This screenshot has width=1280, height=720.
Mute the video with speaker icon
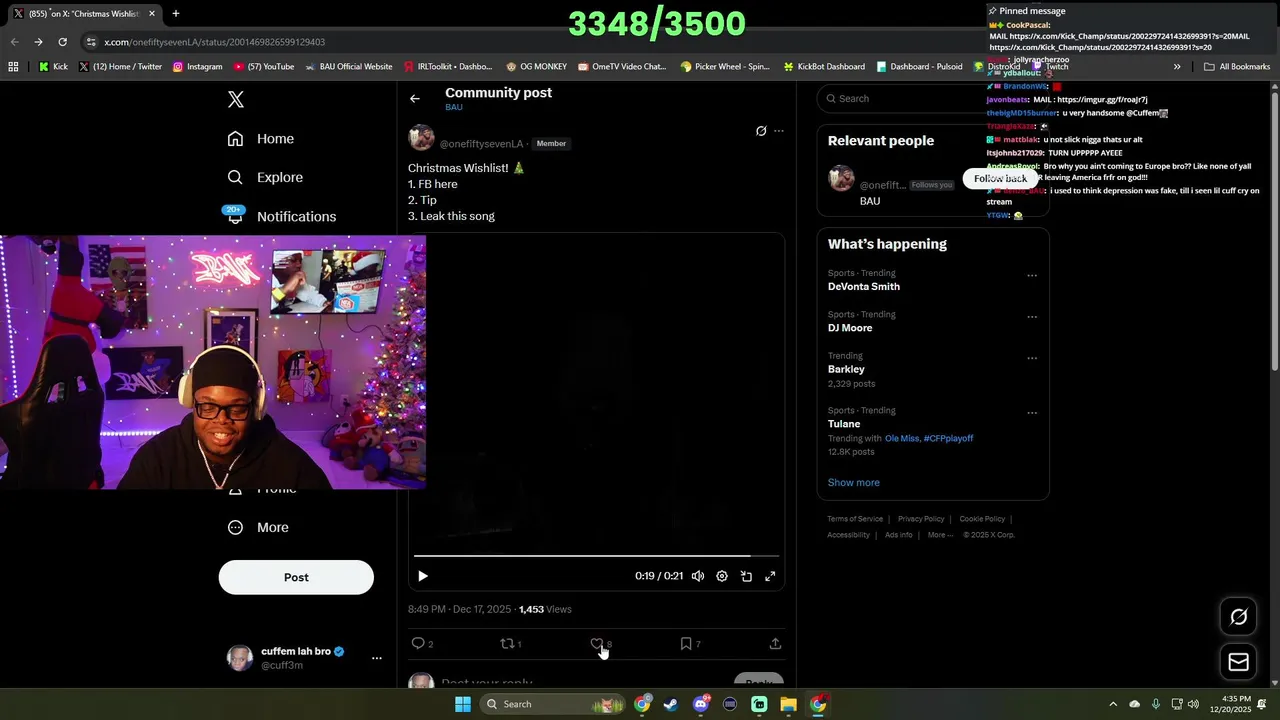click(698, 576)
